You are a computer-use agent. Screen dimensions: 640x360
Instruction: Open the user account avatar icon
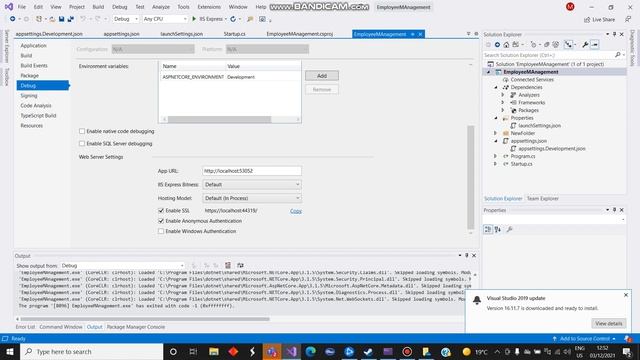coord(570,7)
